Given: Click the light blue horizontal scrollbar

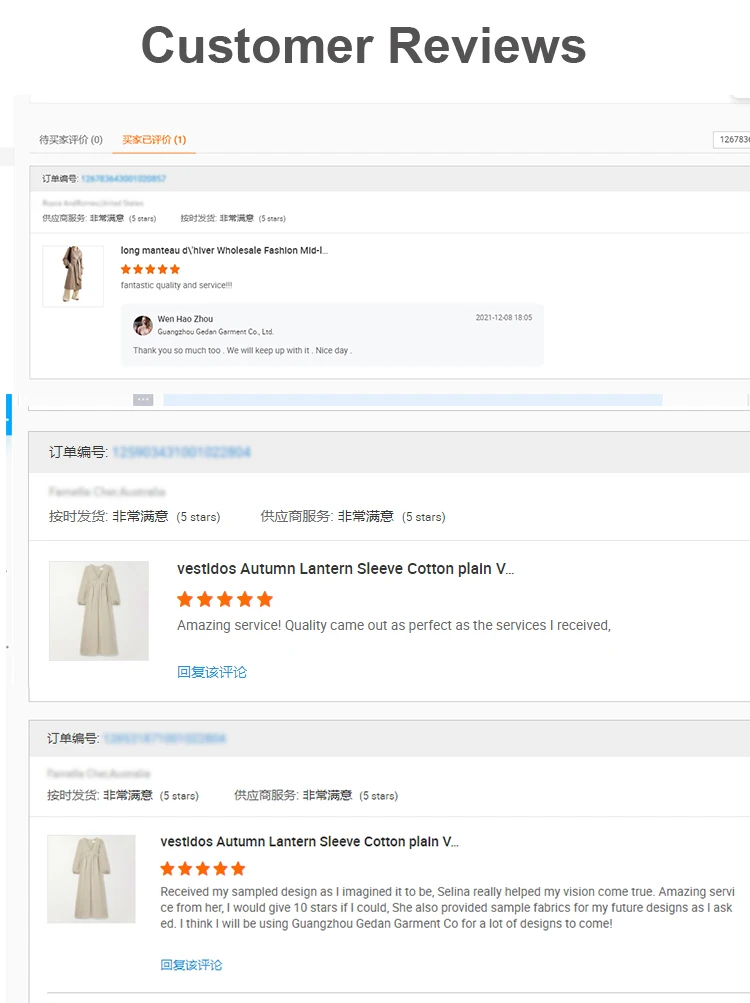Looking at the screenshot, I should pos(412,400).
